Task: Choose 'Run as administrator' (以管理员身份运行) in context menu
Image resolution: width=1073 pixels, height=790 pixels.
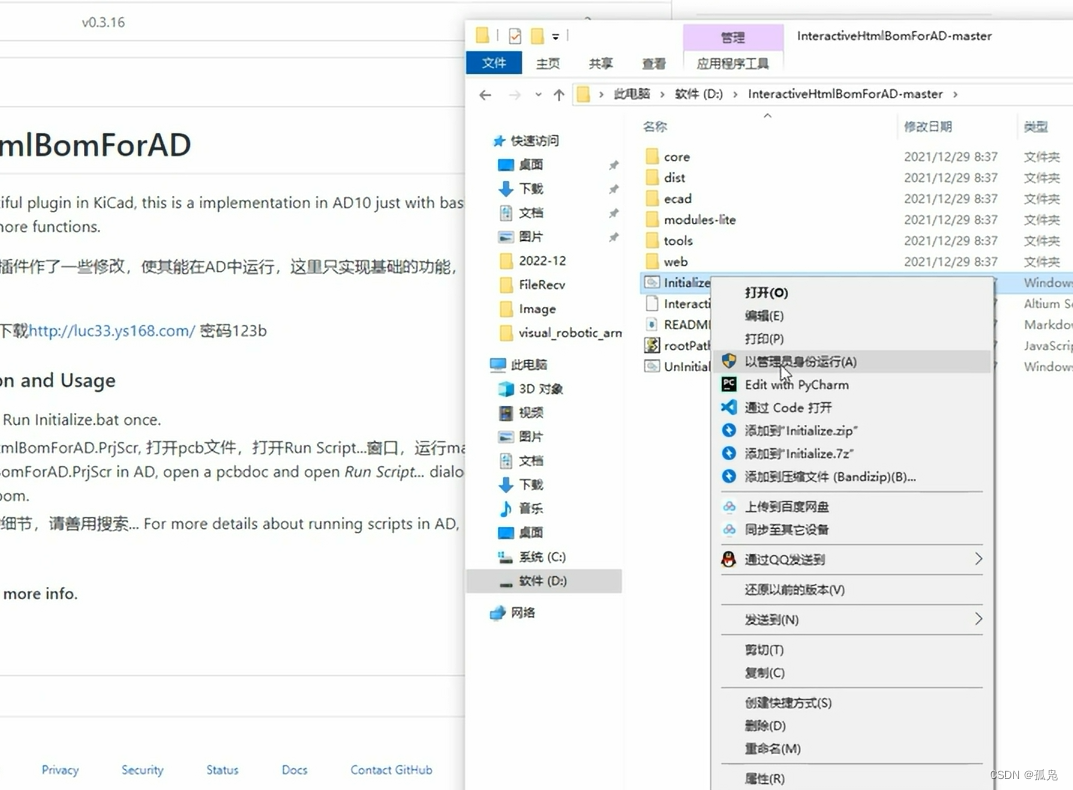Action: [x=852, y=361]
